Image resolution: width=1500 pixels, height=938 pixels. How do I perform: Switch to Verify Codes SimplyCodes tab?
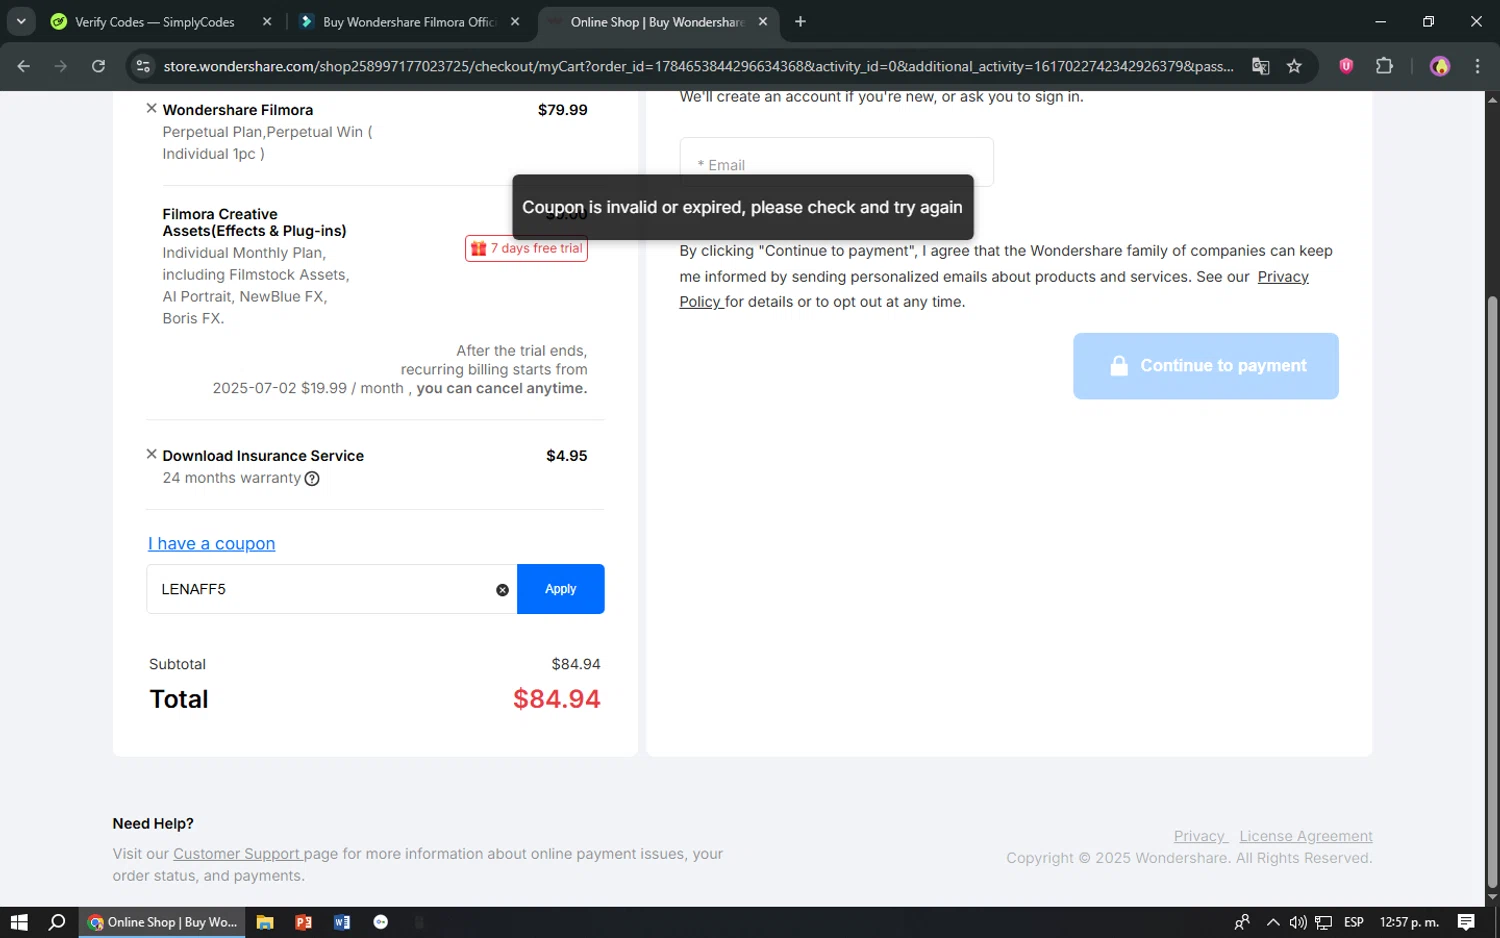click(154, 22)
